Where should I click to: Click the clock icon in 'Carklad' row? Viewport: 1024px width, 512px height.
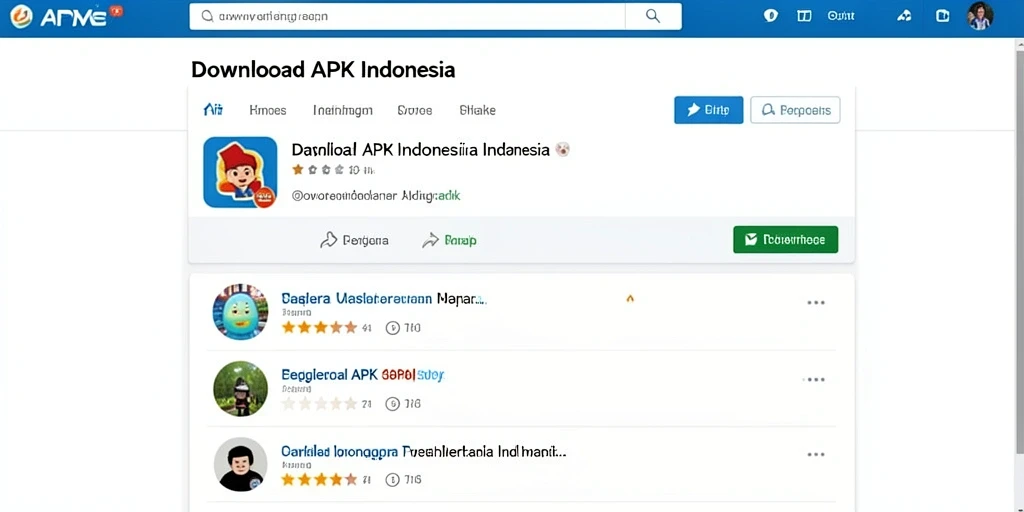(392, 481)
